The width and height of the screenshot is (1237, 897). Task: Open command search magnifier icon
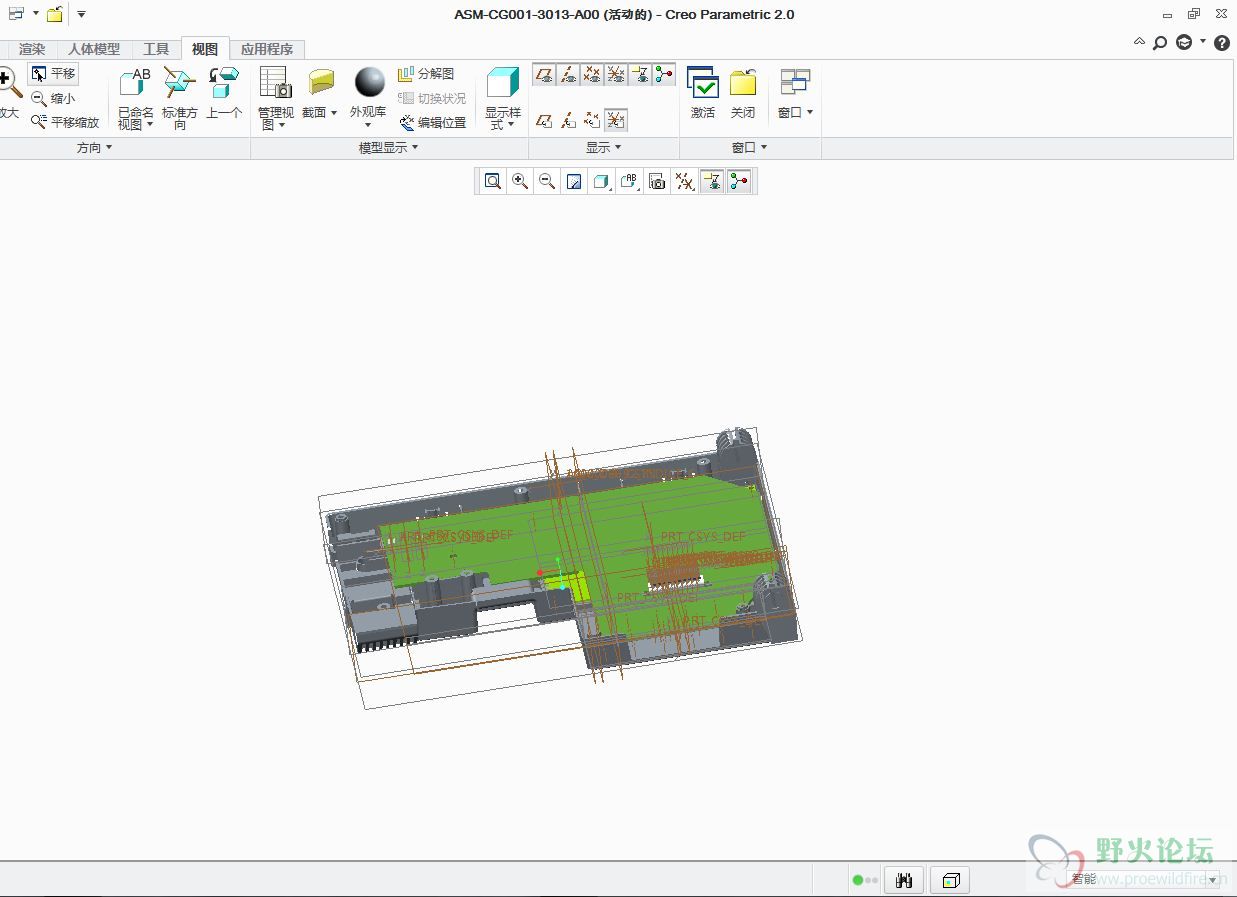click(1160, 43)
